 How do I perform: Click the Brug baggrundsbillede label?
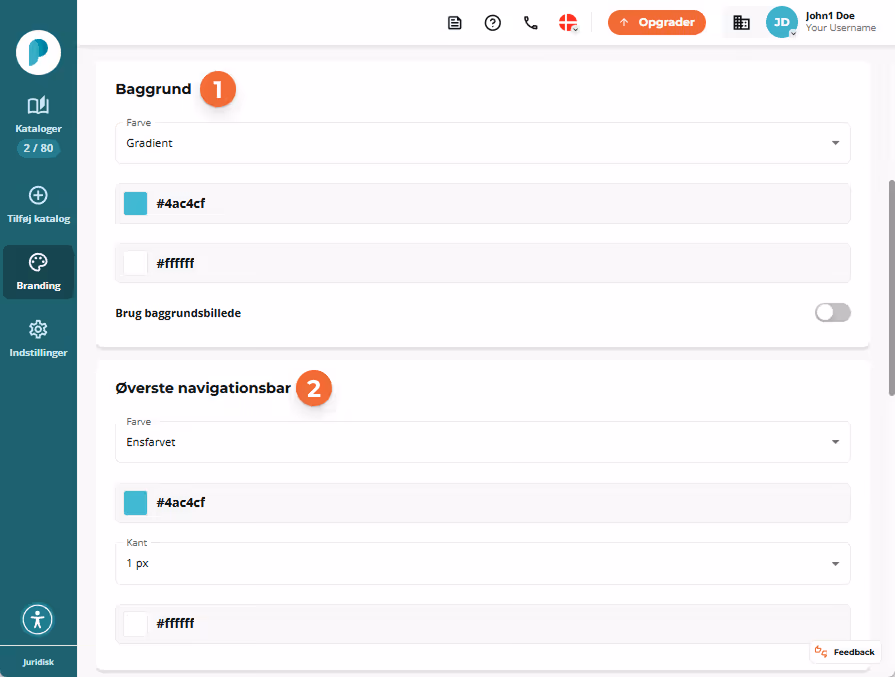(x=178, y=313)
